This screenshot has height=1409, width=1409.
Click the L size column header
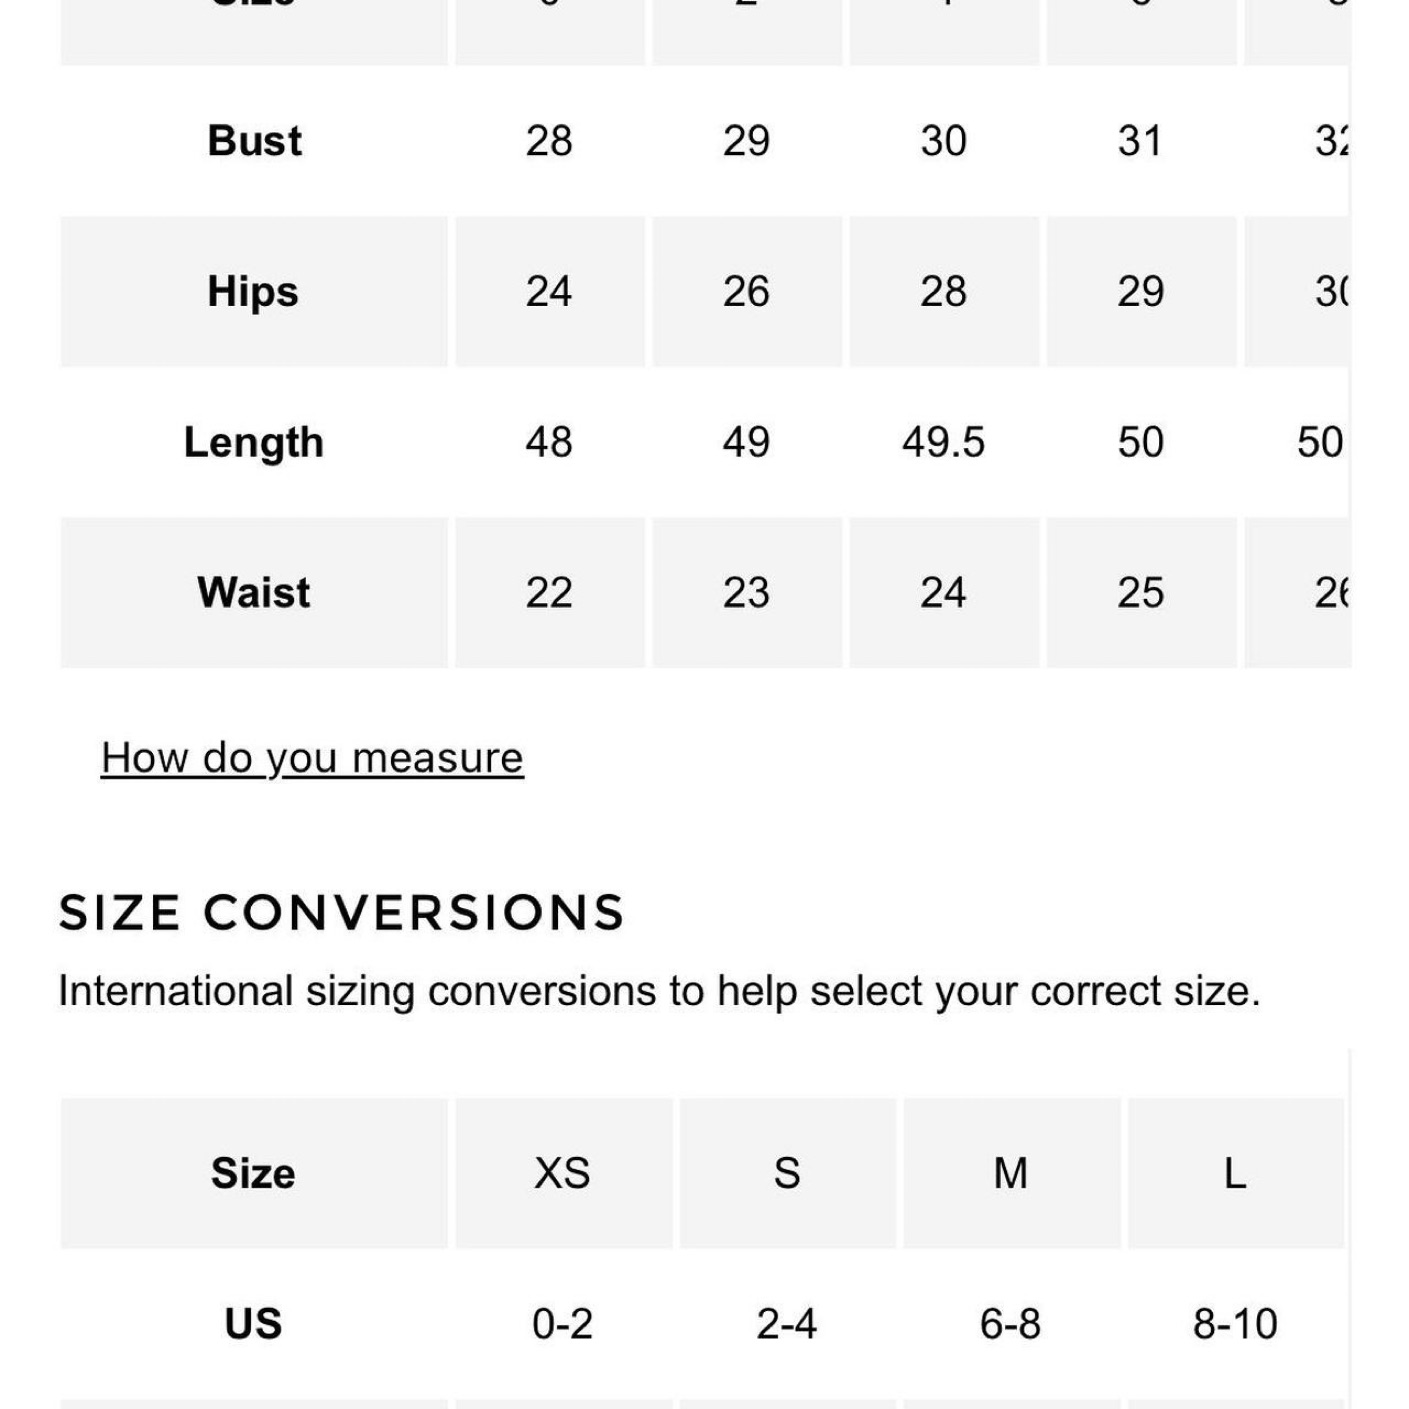pos(1236,1173)
